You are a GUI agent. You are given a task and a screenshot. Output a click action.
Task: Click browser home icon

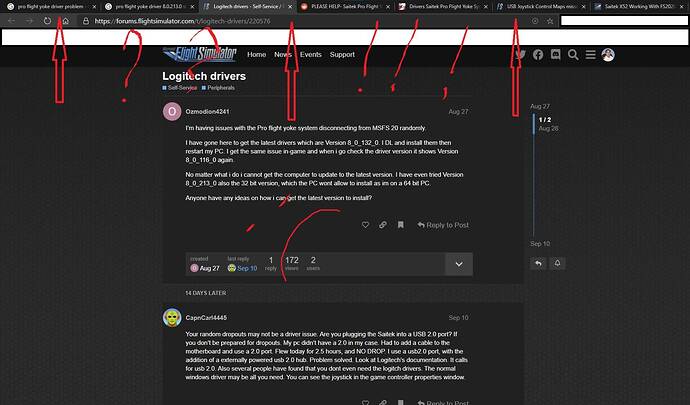[x=64, y=20]
